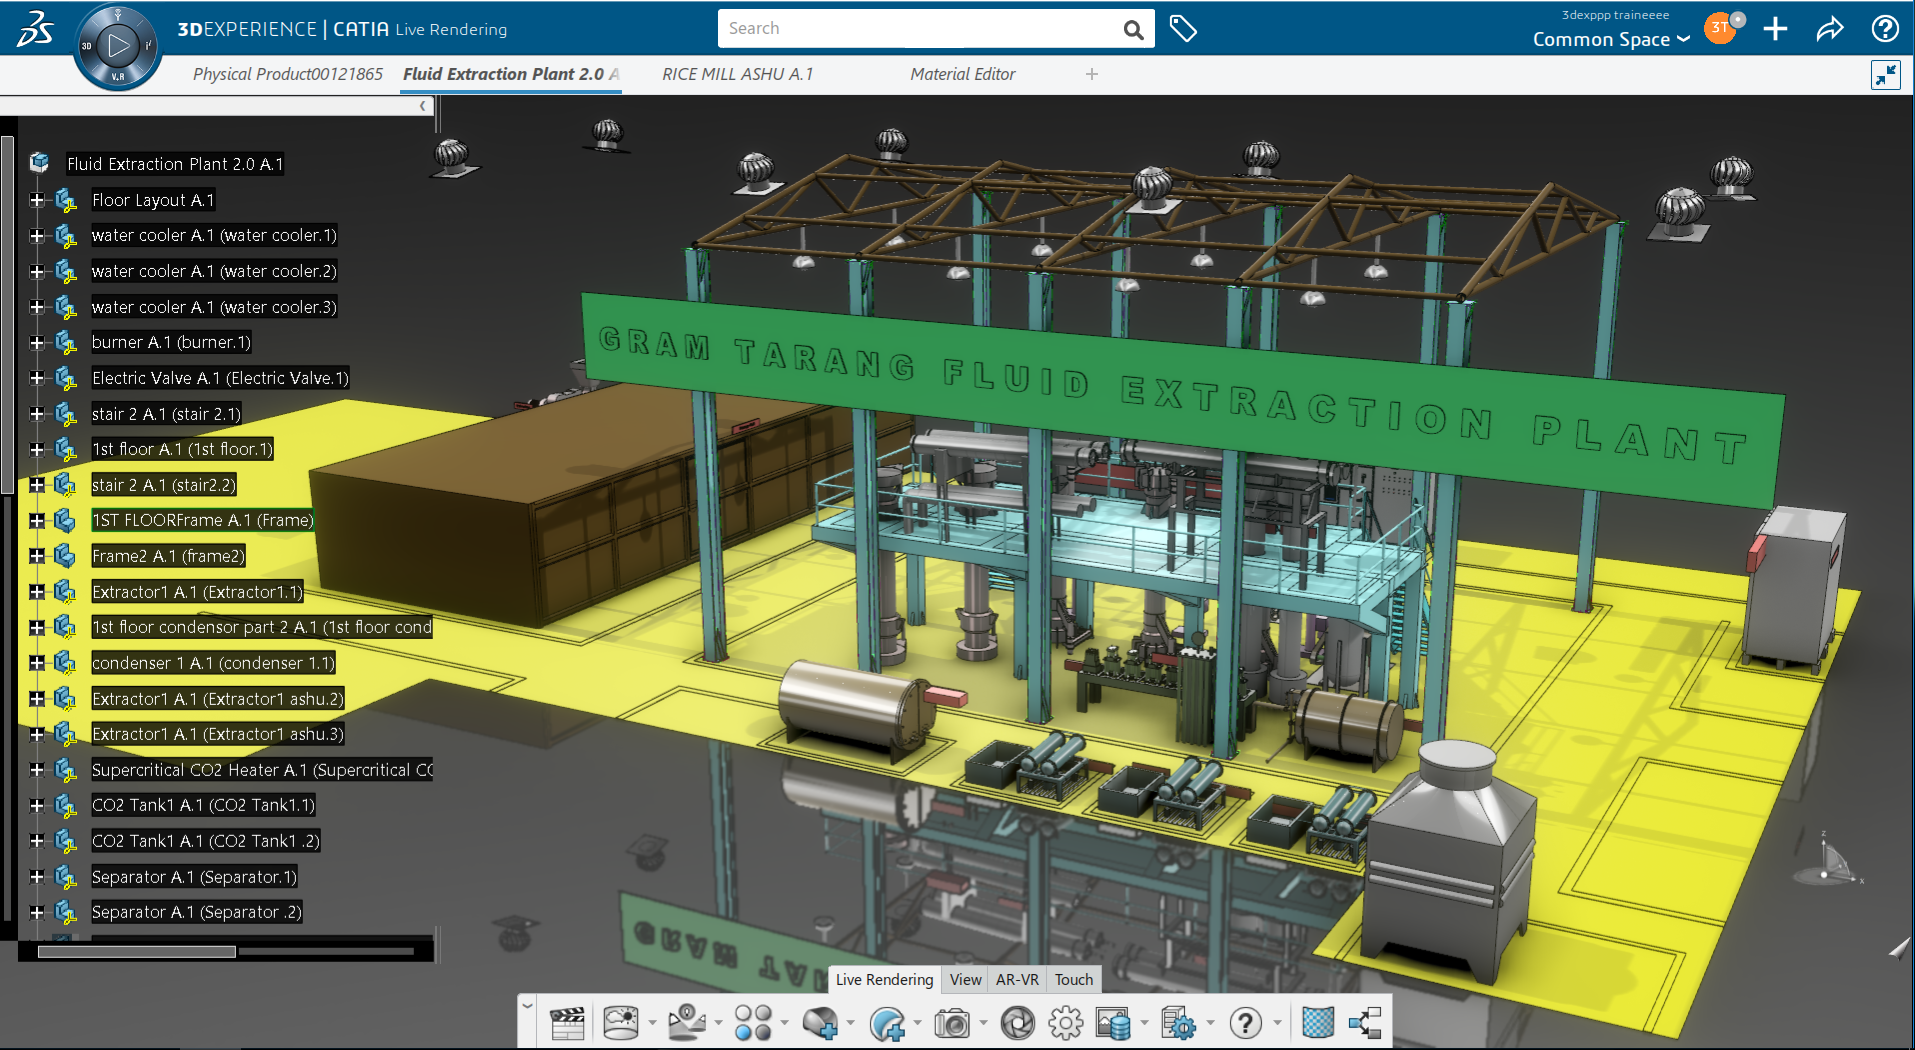Open the Ambience dropdown arrow
The height and width of the screenshot is (1050, 1915).
point(652,1023)
